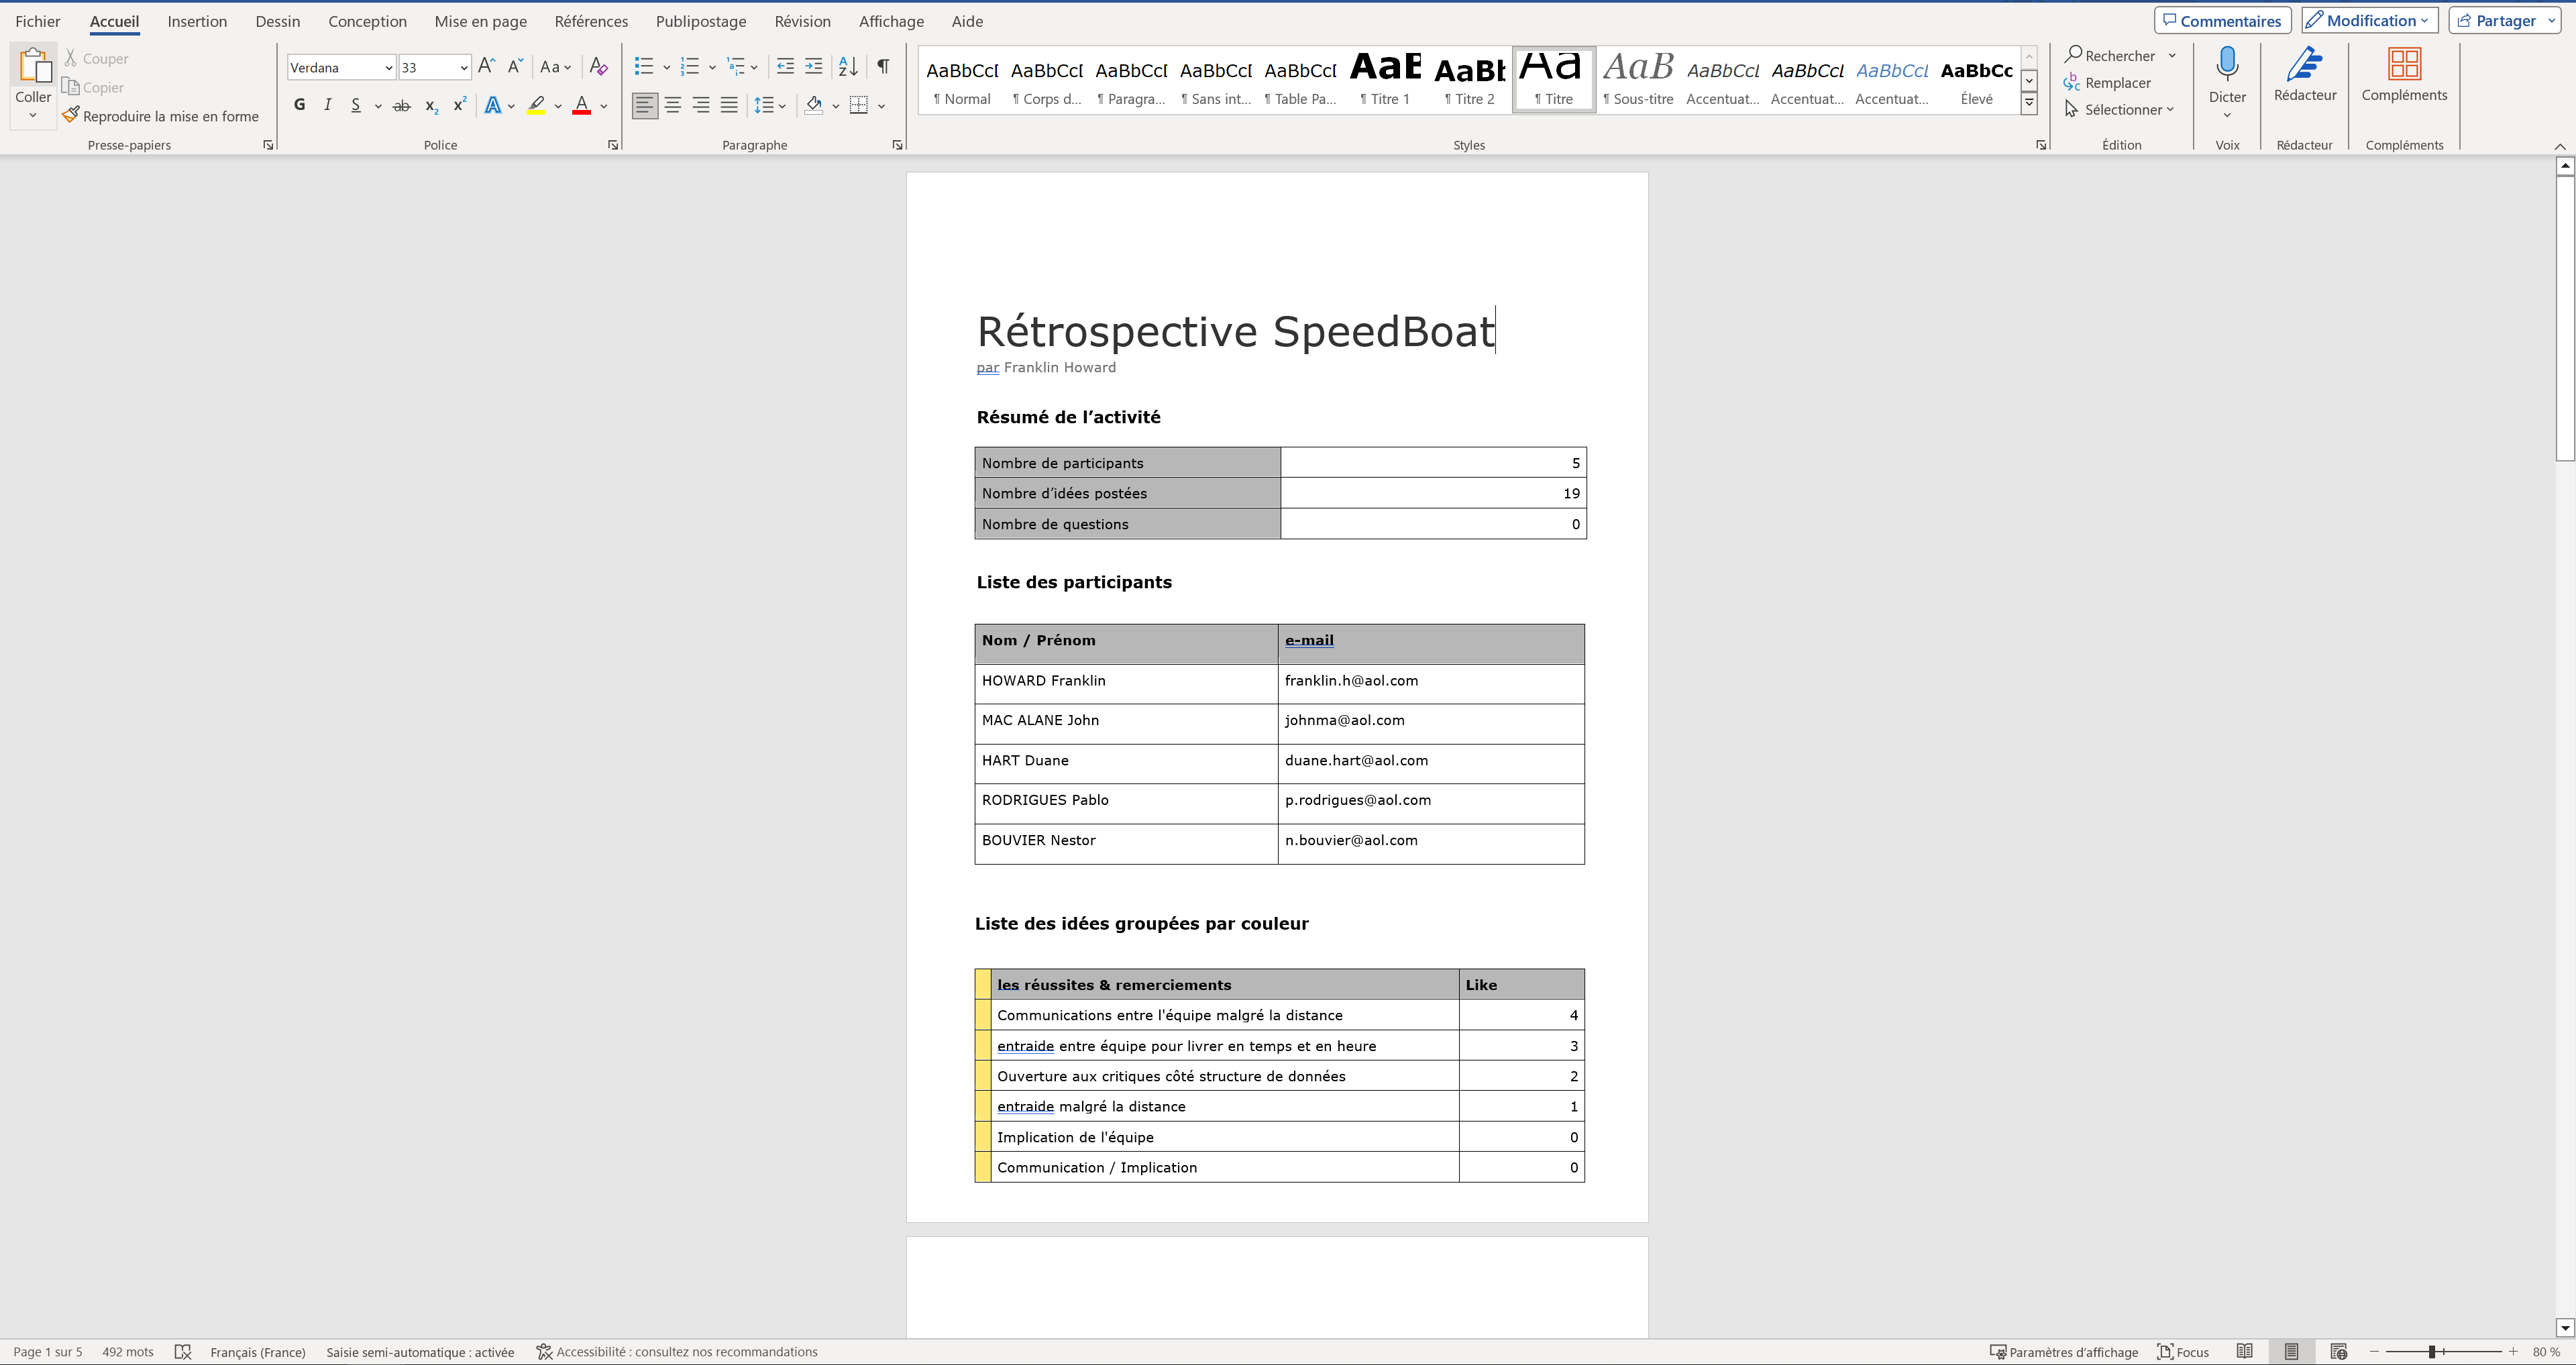The width and height of the screenshot is (2576, 1365).
Task: Open the font size 33 dropdown
Action: (463, 68)
